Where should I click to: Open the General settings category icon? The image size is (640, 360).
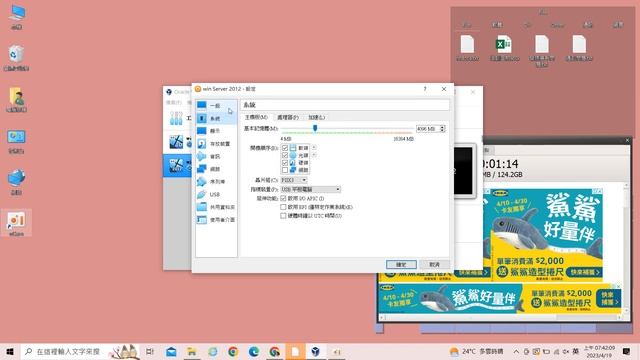click(x=202, y=105)
